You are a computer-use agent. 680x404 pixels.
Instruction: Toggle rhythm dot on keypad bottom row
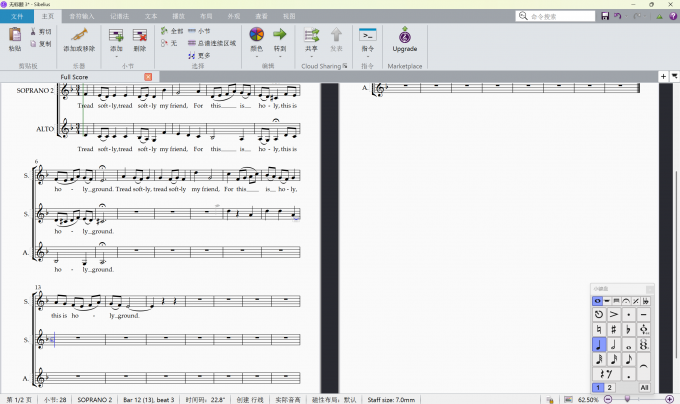pyautogui.click(x=628, y=374)
